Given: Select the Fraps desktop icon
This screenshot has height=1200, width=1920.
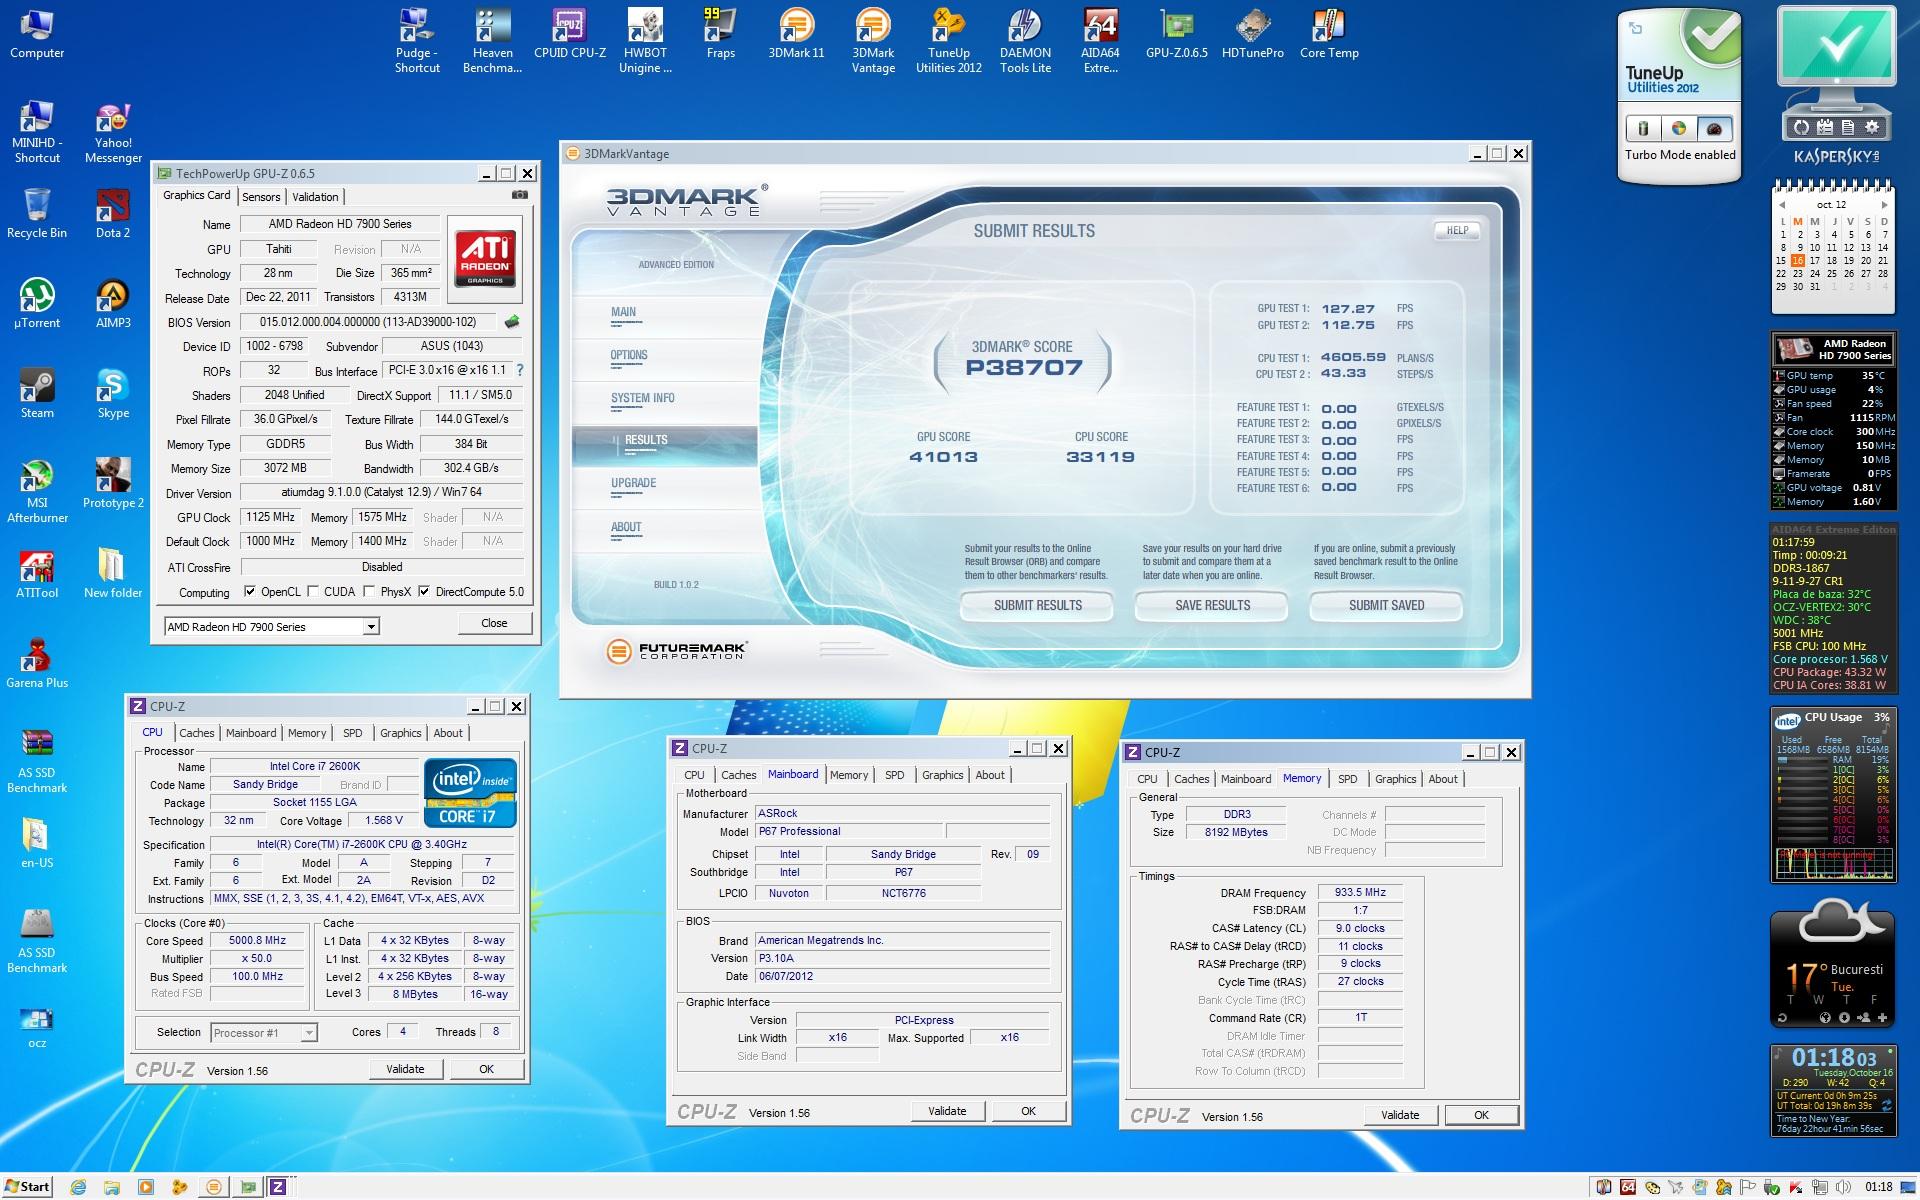Looking at the screenshot, I should point(720,33).
